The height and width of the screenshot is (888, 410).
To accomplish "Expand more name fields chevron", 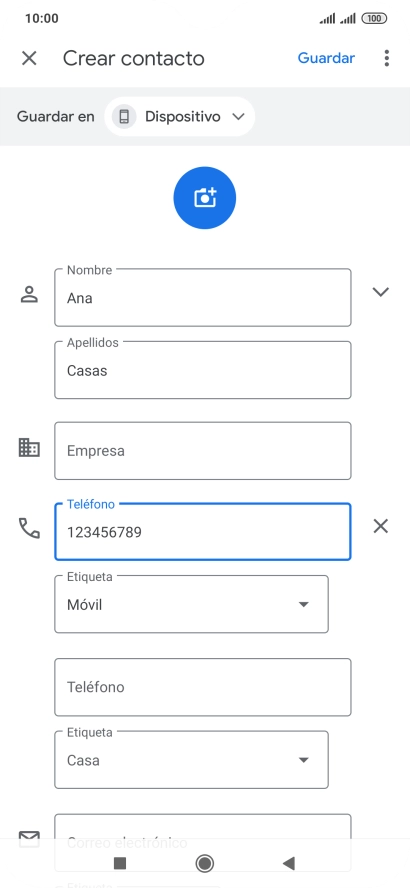I will point(381,292).
